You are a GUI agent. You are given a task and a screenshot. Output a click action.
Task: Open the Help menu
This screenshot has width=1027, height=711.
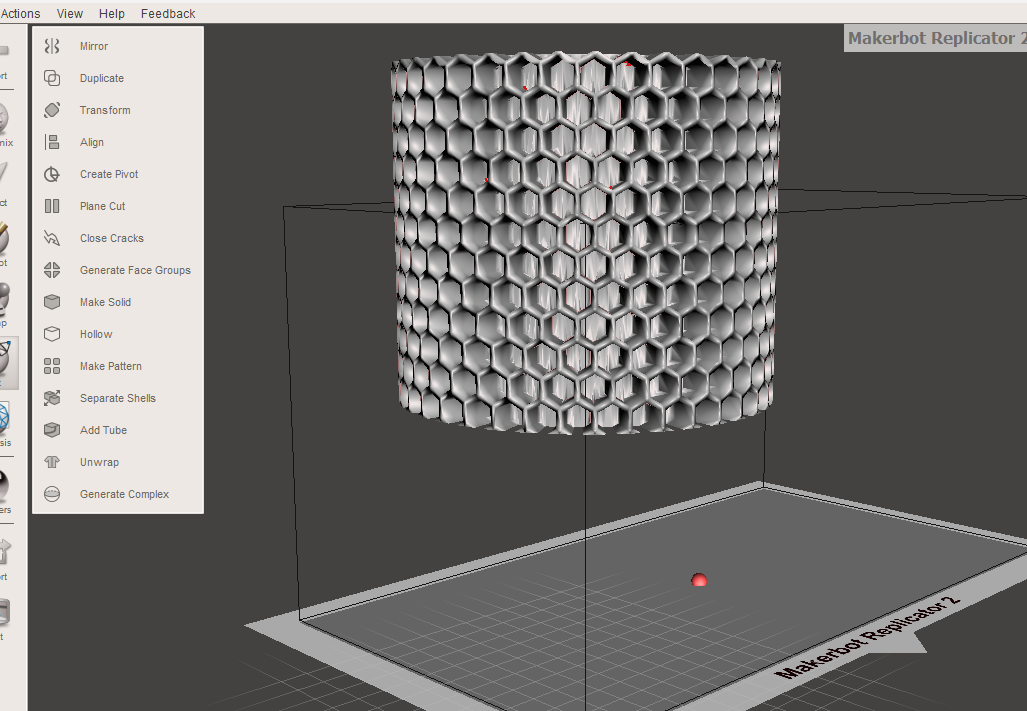pyautogui.click(x=111, y=13)
